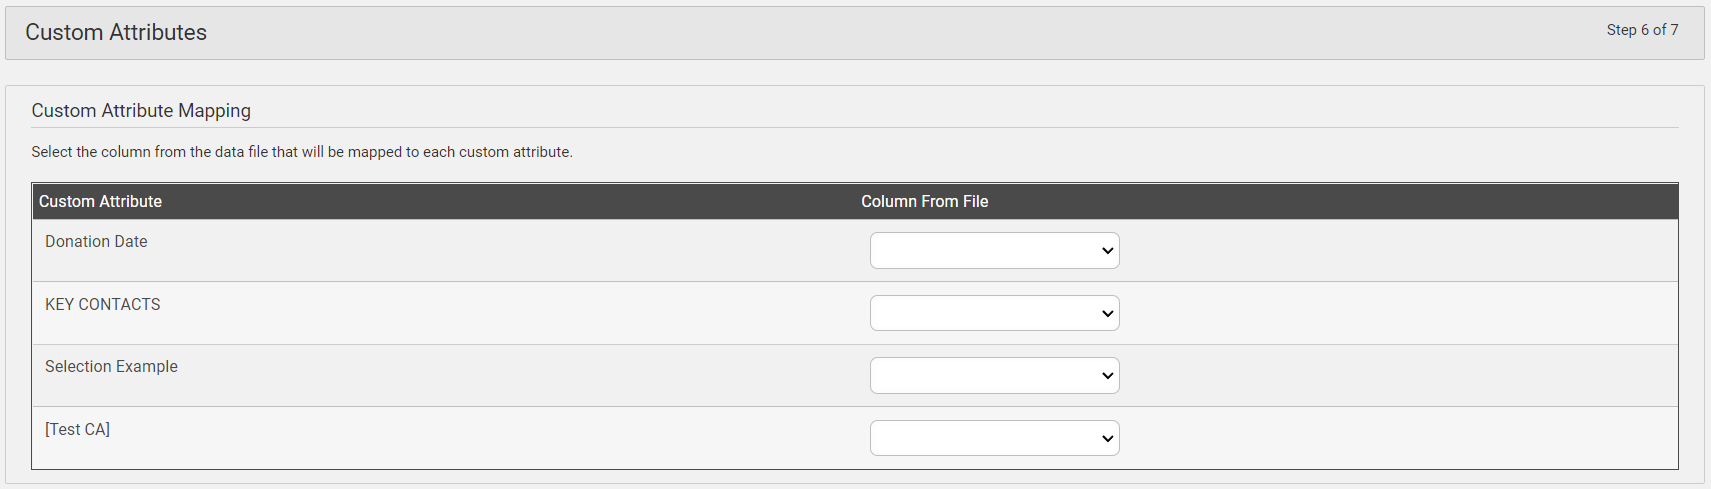Click the 'Select the column' instruction text
Image resolution: width=1711 pixels, height=489 pixels.
click(302, 152)
